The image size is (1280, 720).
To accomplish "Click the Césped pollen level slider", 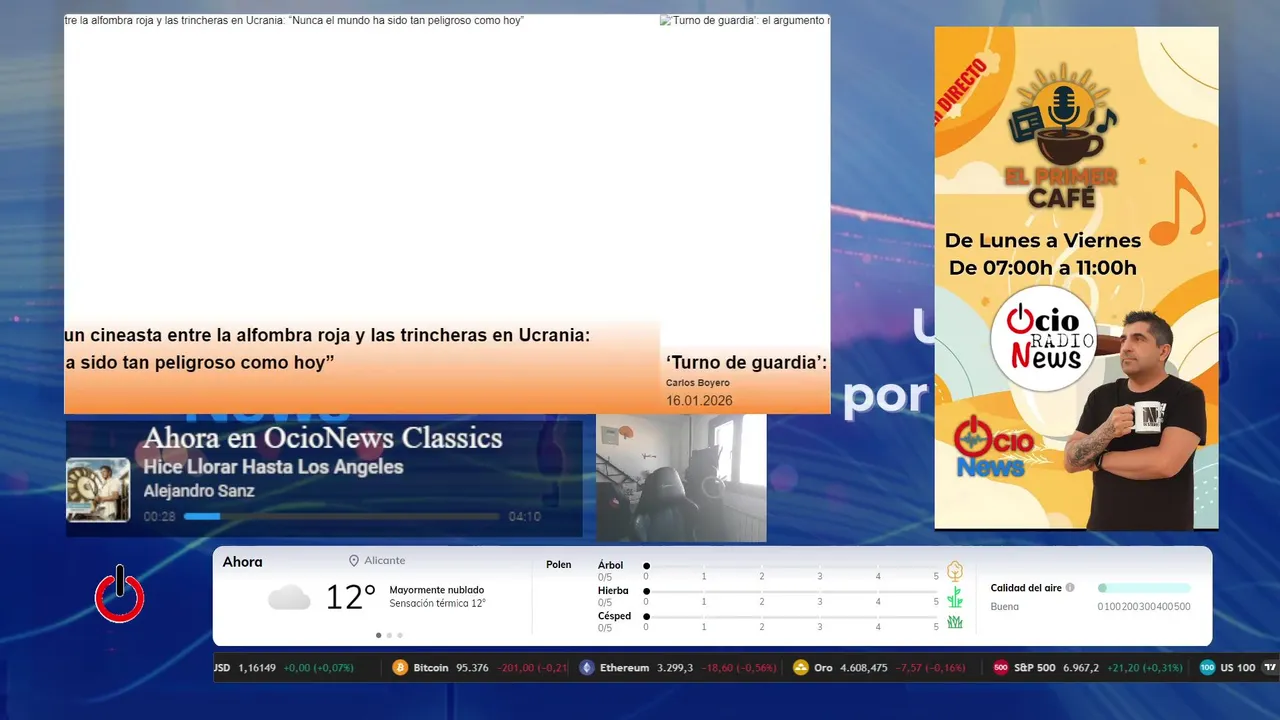I will click(x=791, y=616).
